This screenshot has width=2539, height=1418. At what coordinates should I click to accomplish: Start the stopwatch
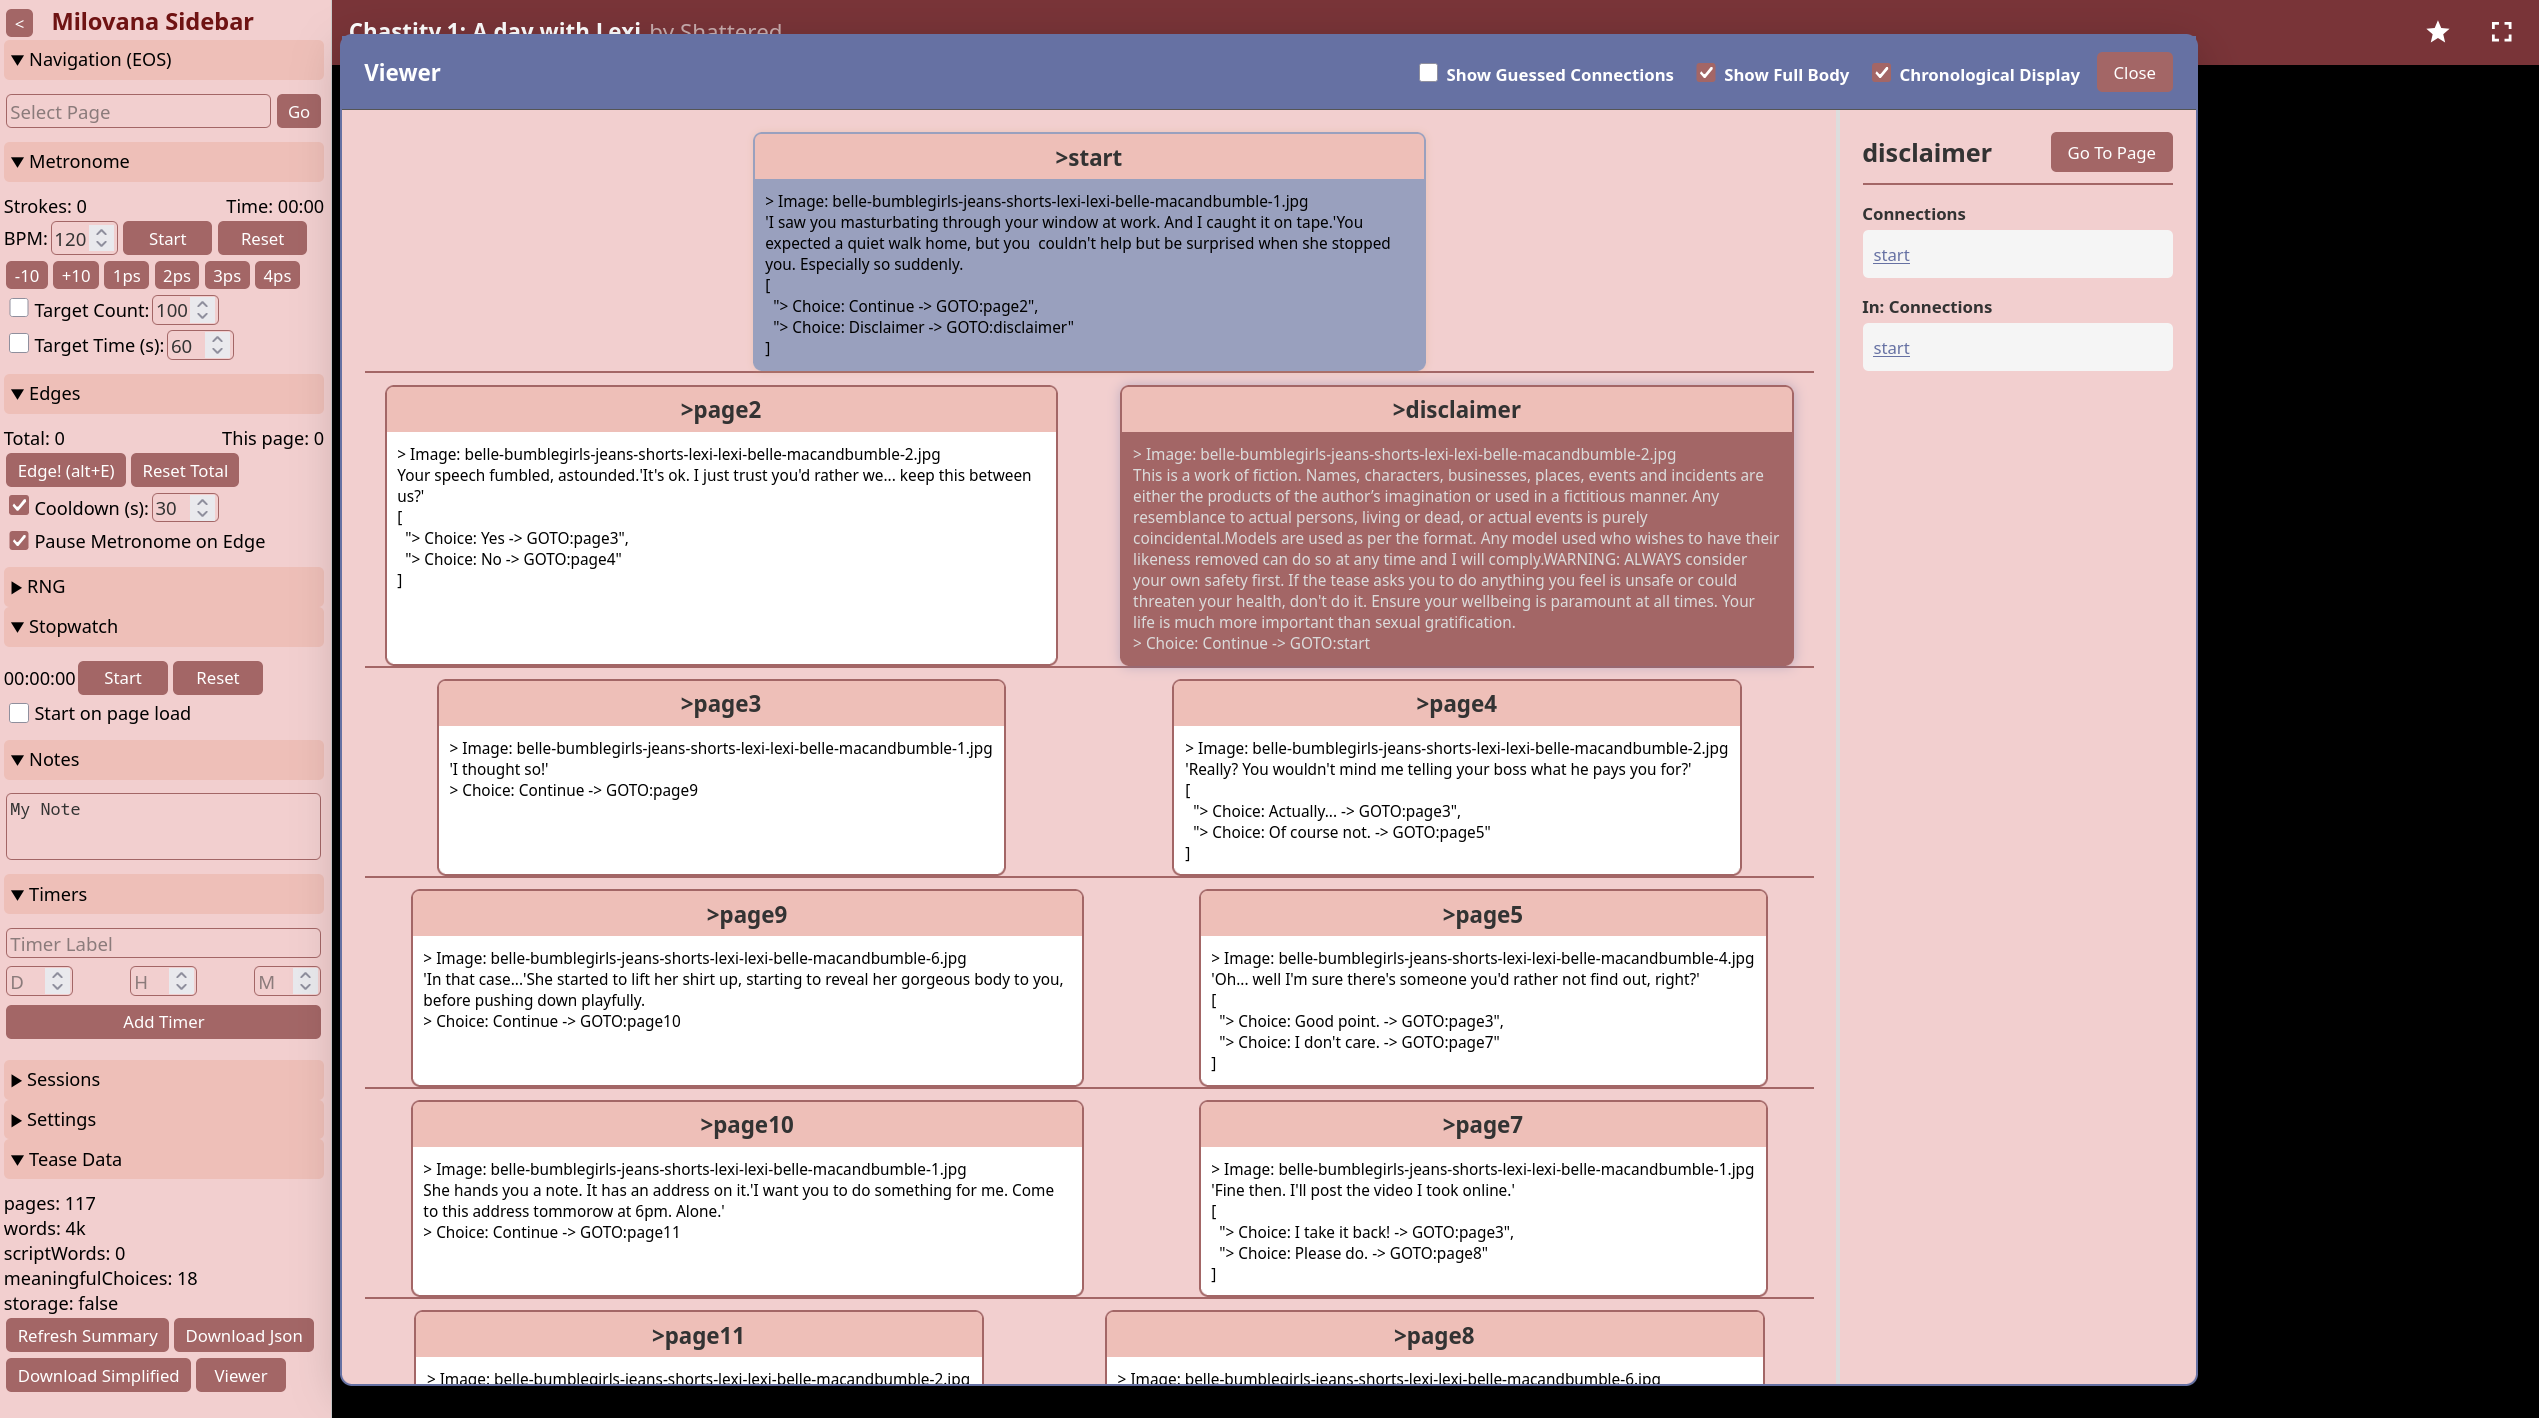[123, 678]
